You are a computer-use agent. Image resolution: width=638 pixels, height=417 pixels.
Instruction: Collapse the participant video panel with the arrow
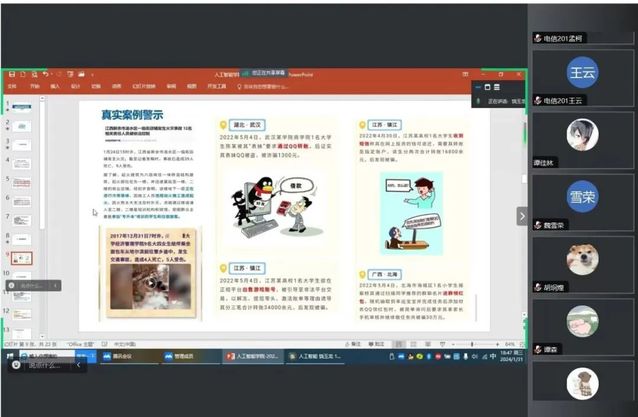pyautogui.click(x=521, y=215)
